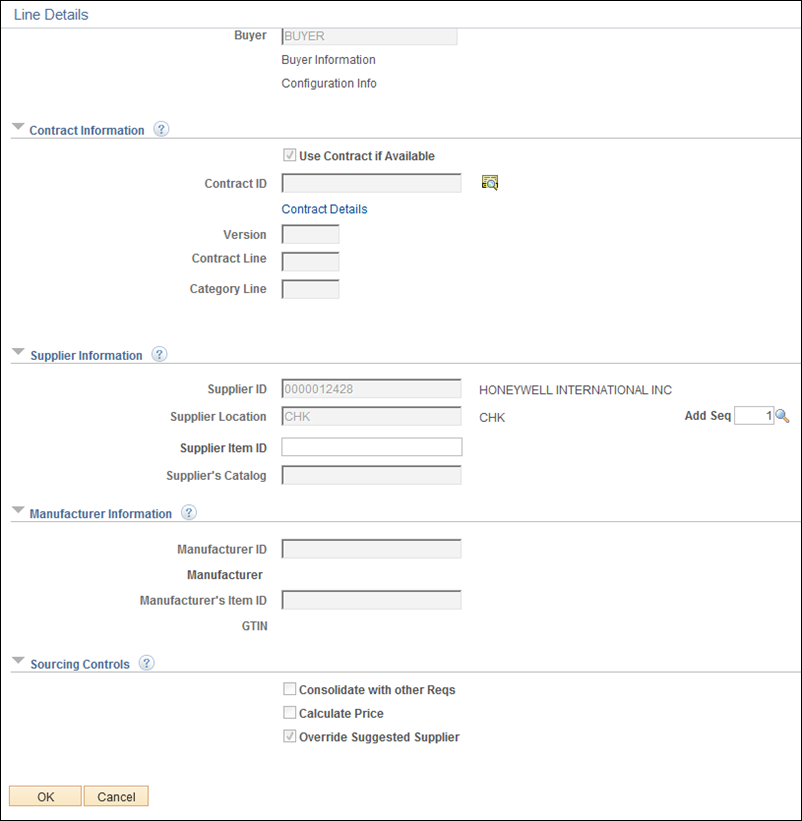Screen dimensions: 802x821
Task: Open help for Supplier Information
Action: click(x=159, y=354)
